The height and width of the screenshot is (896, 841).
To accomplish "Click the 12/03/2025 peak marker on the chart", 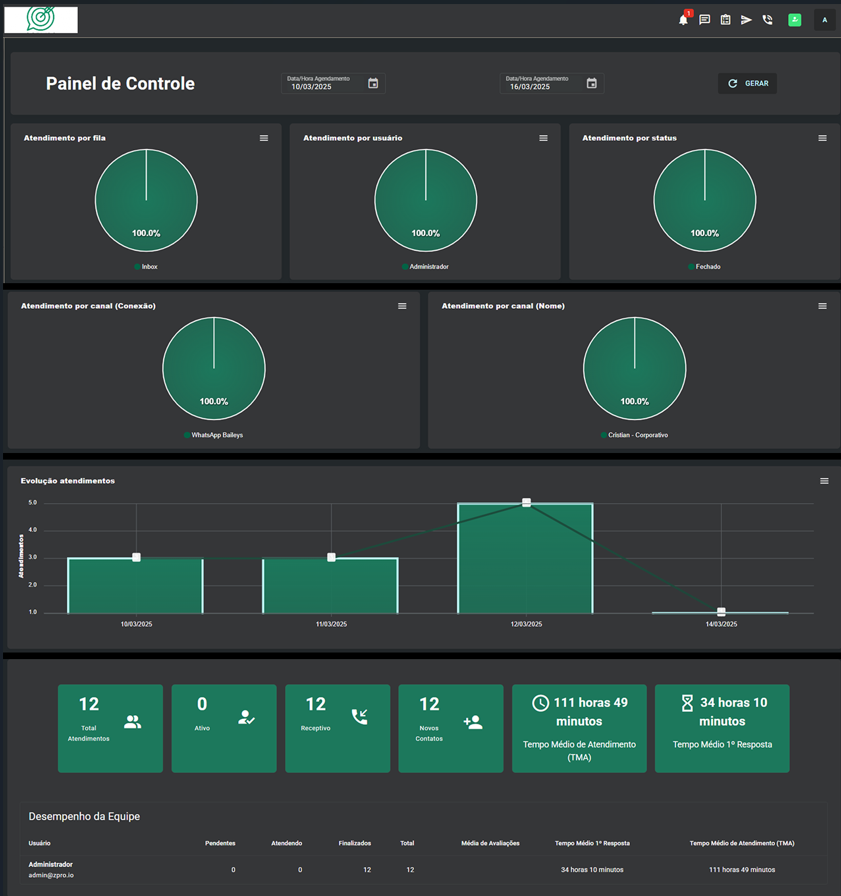I will [525, 502].
